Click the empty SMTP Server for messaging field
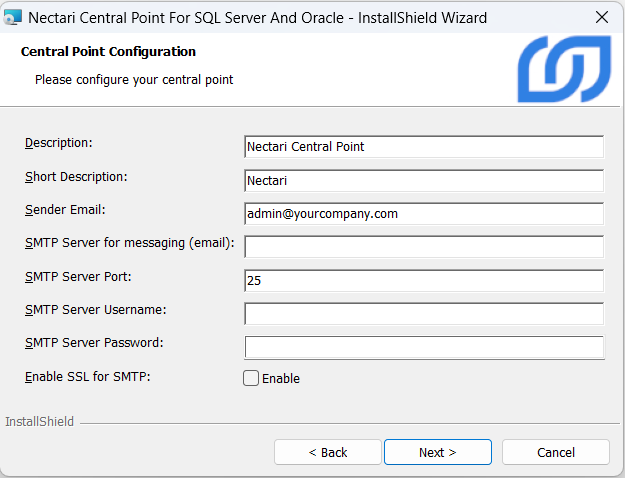Image resolution: width=625 pixels, height=478 pixels. pyautogui.click(x=423, y=247)
